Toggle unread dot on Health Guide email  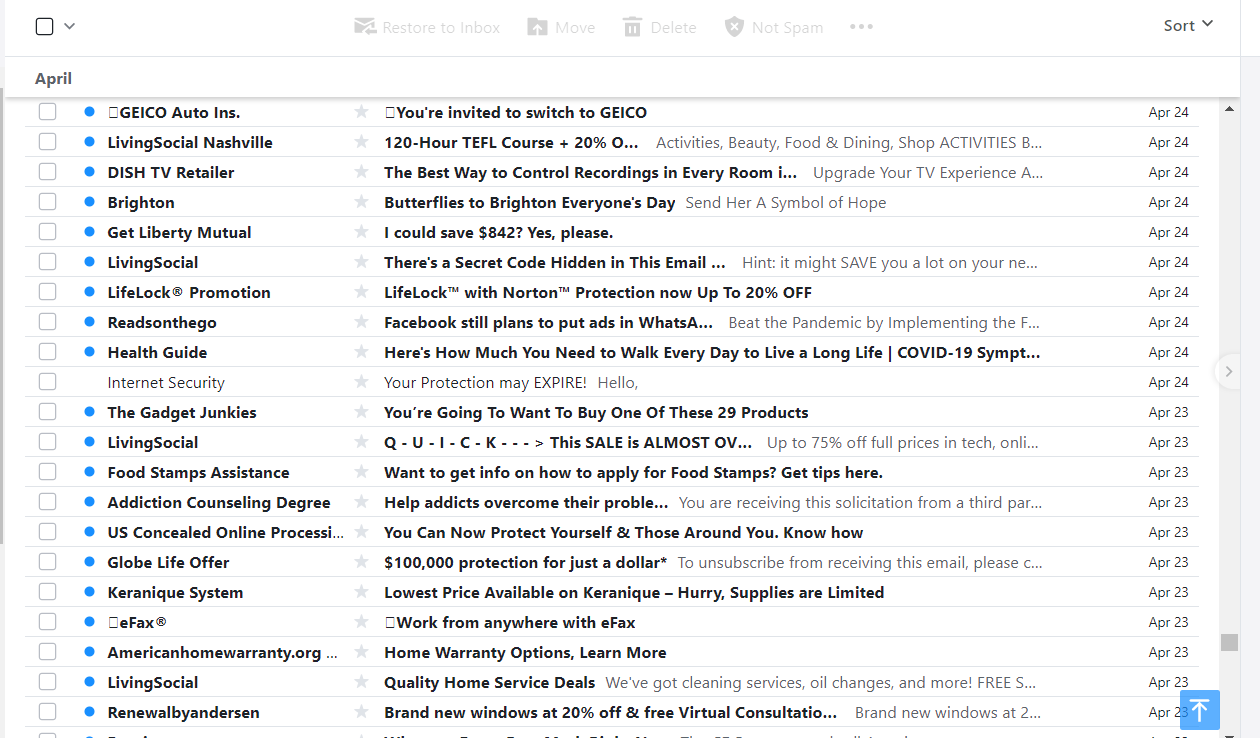click(89, 352)
